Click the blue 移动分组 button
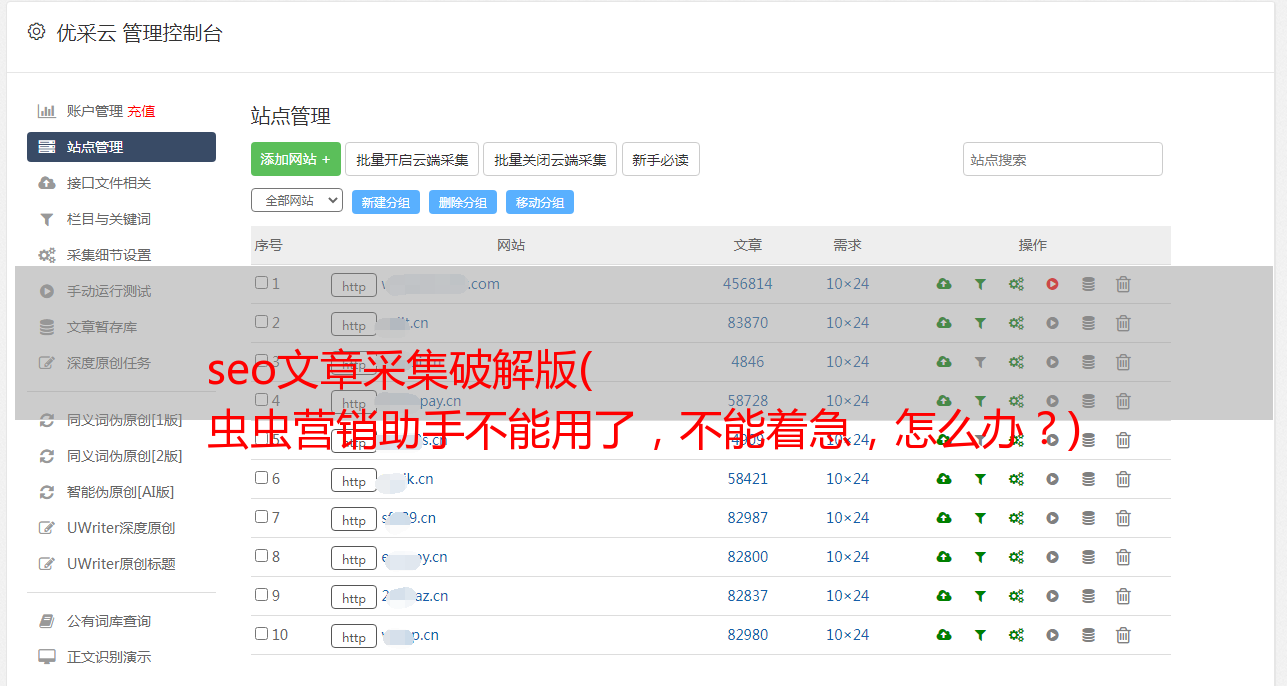The height and width of the screenshot is (686, 1287). tap(540, 202)
